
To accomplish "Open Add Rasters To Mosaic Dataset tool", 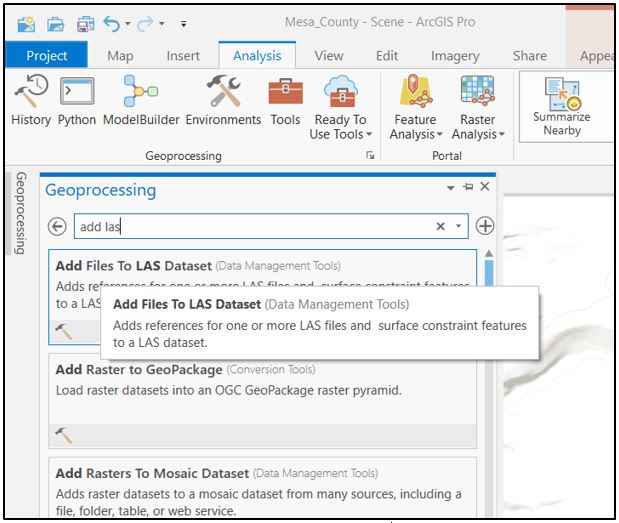I will point(263,487).
